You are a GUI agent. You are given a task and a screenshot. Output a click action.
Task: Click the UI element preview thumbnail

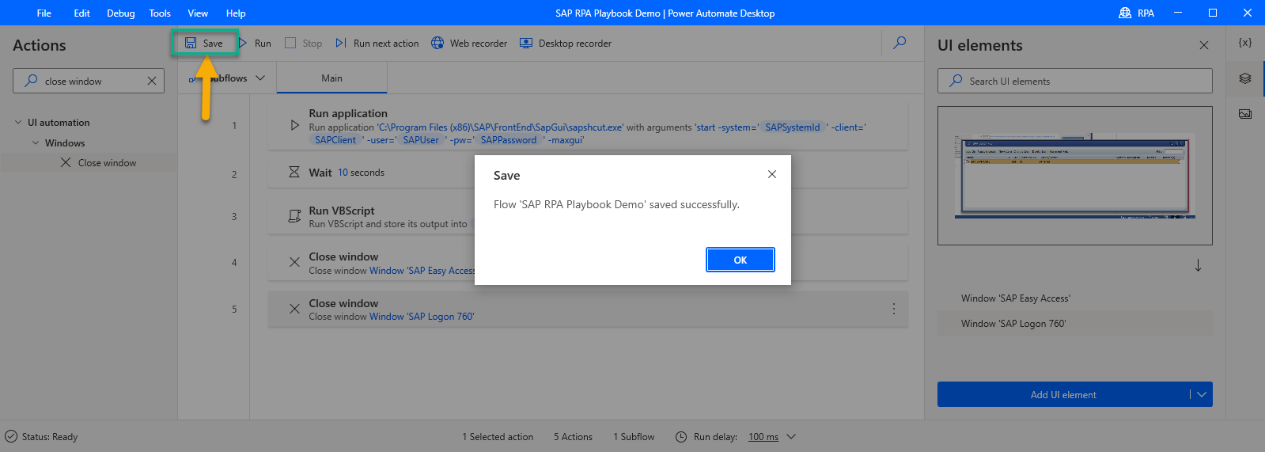[x=1075, y=176]
